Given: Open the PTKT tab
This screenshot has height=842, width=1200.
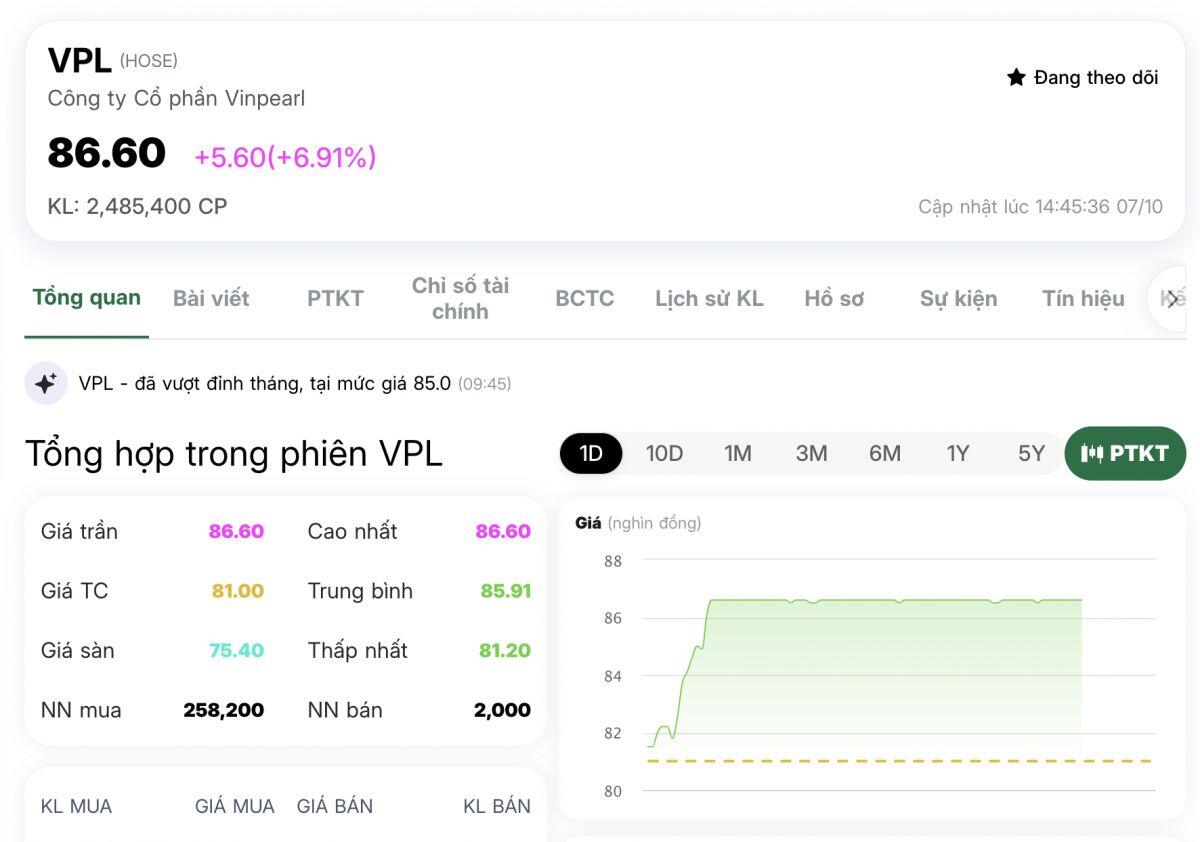Looking at the screenshot, I should pos(334,298).
